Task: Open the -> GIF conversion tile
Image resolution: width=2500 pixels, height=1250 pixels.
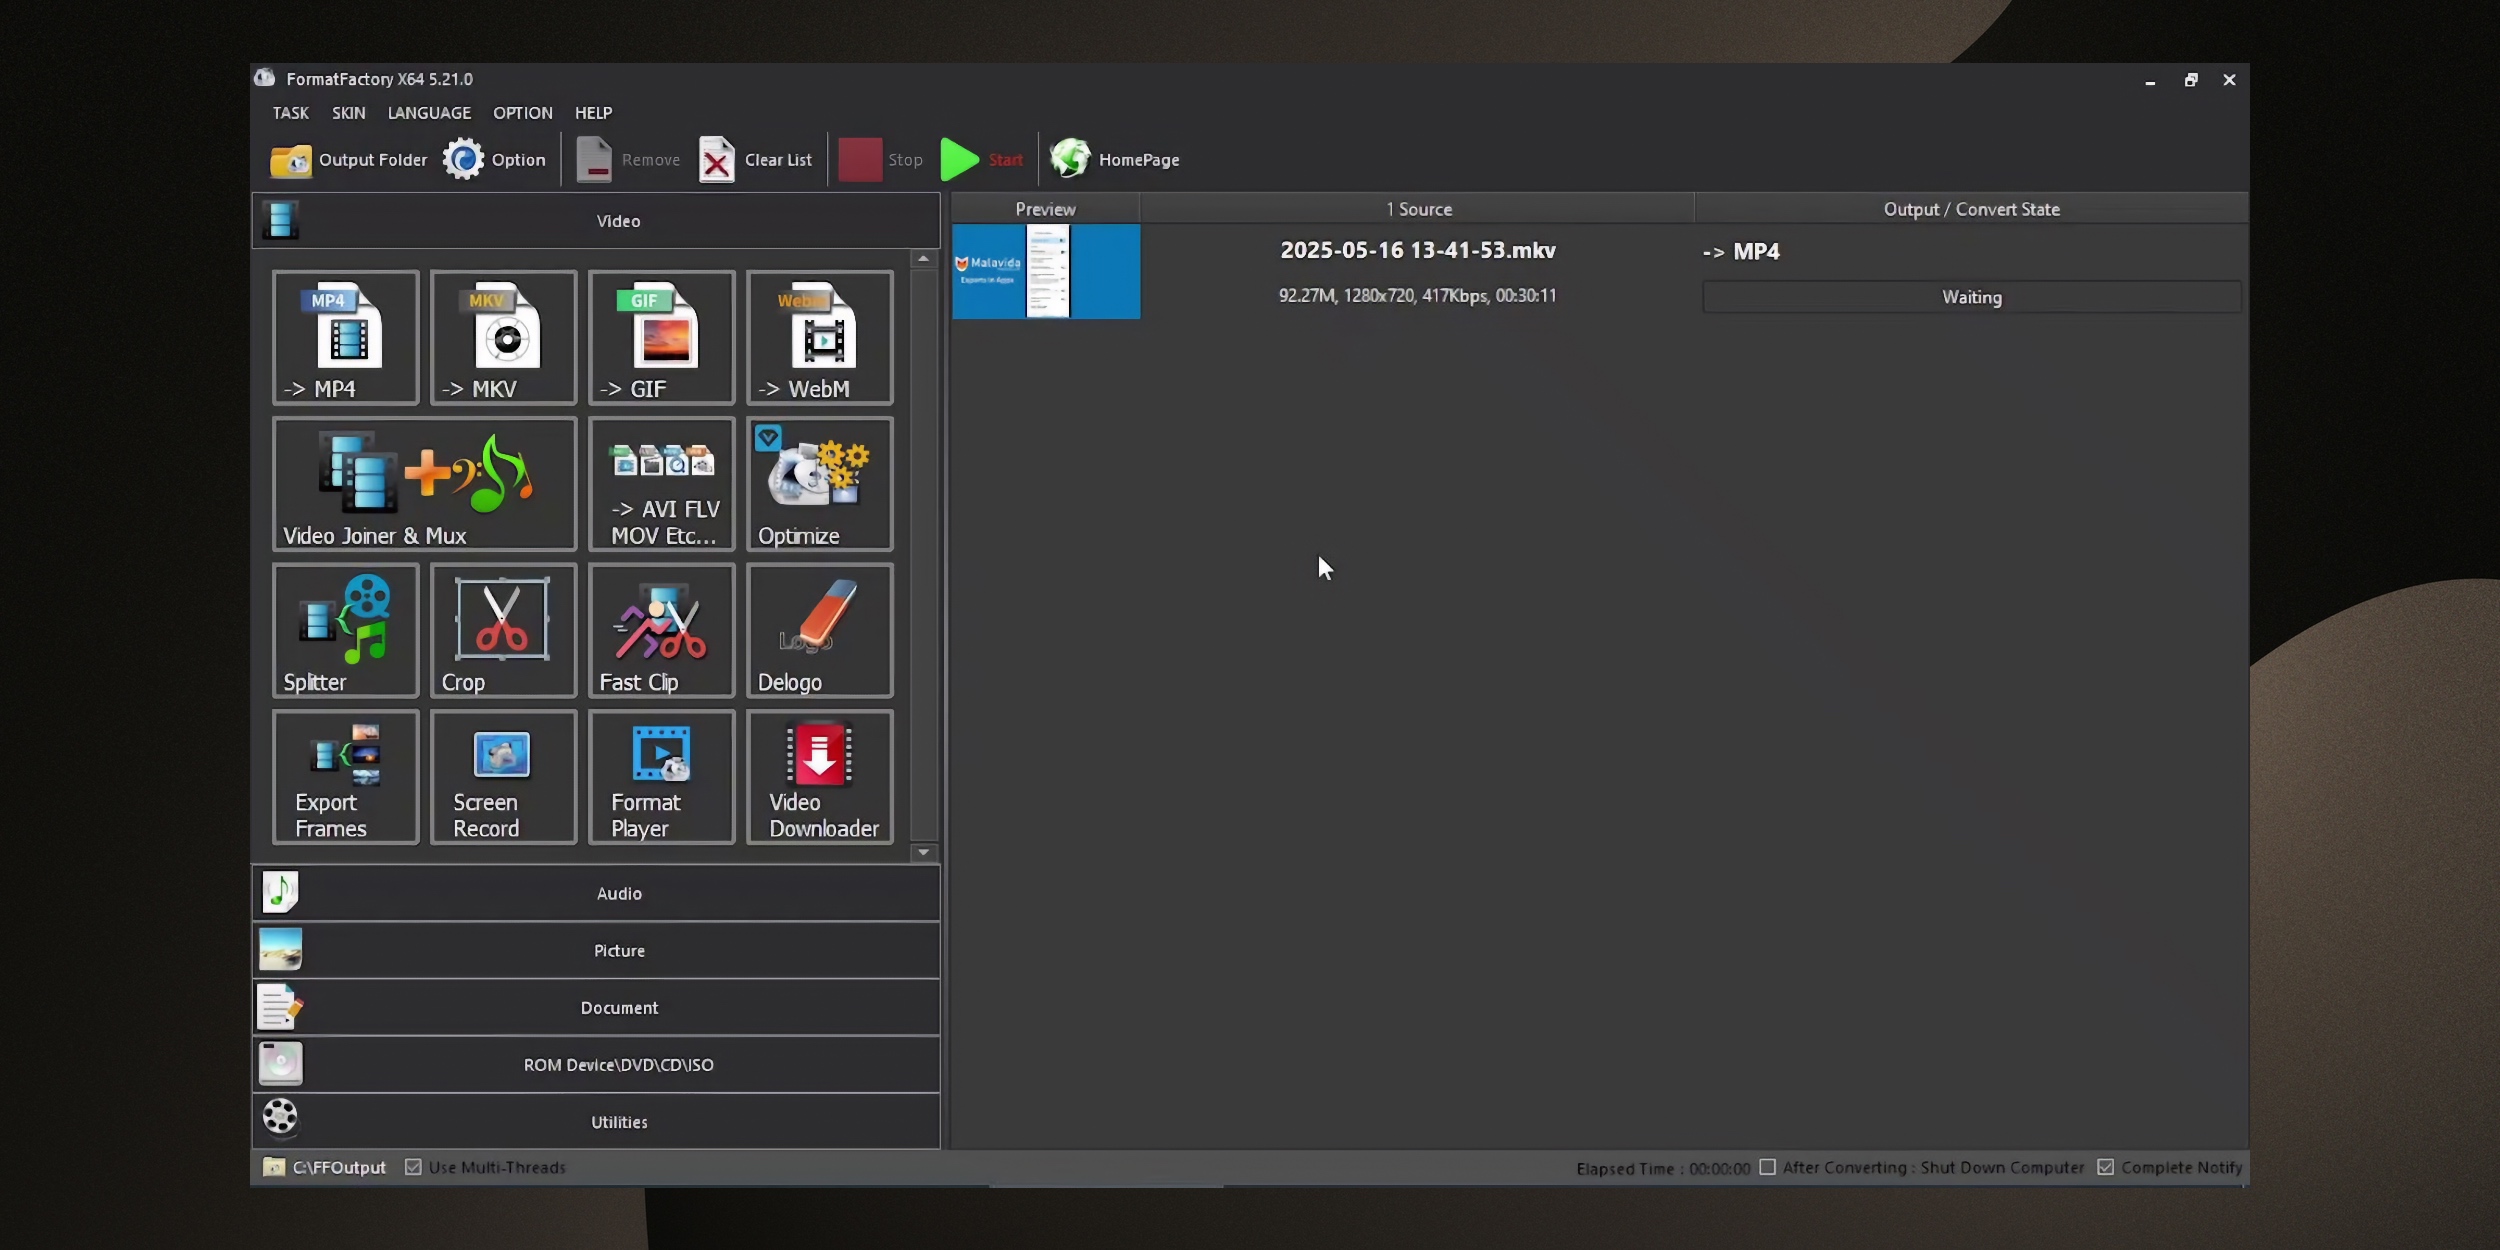Action: click(661, 338)
